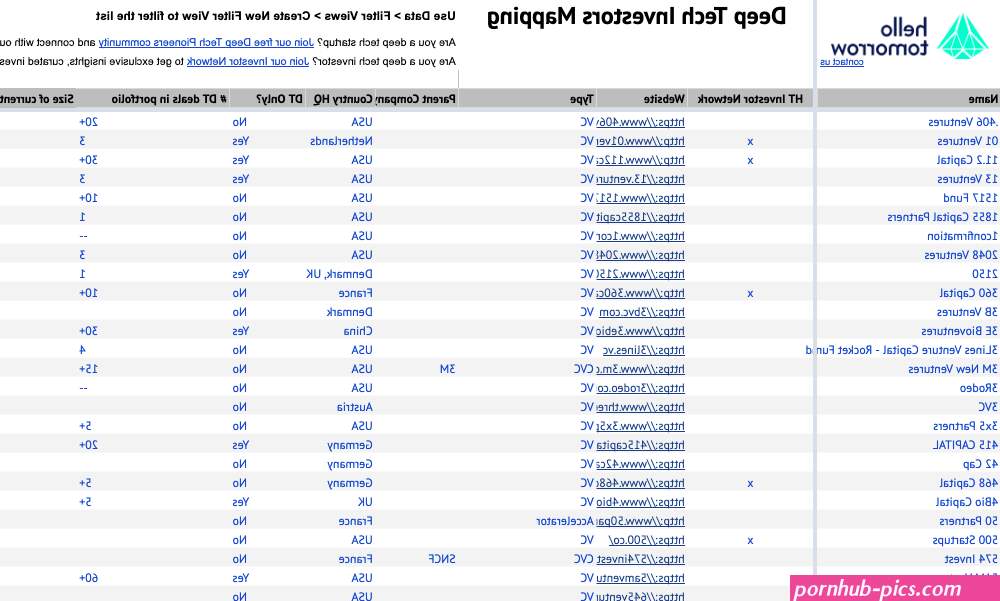Select the 'China' country cell
Screen dimensions: 1000x601
pos(358,331)
